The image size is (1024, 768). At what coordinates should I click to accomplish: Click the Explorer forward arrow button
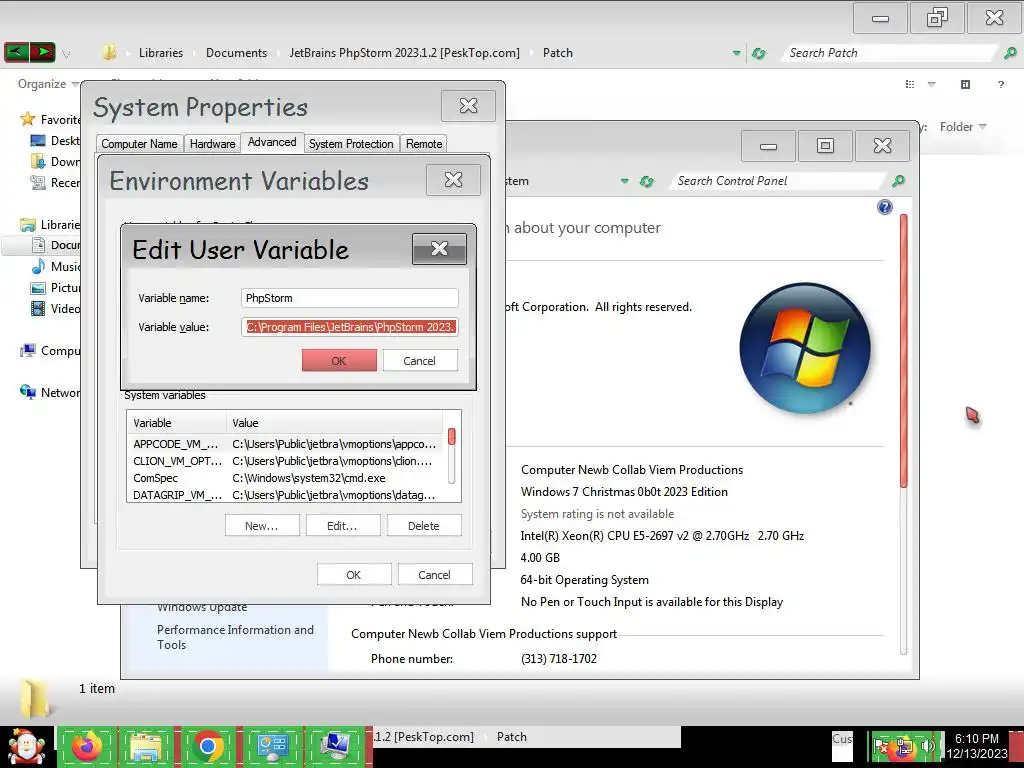click(42, 52)
